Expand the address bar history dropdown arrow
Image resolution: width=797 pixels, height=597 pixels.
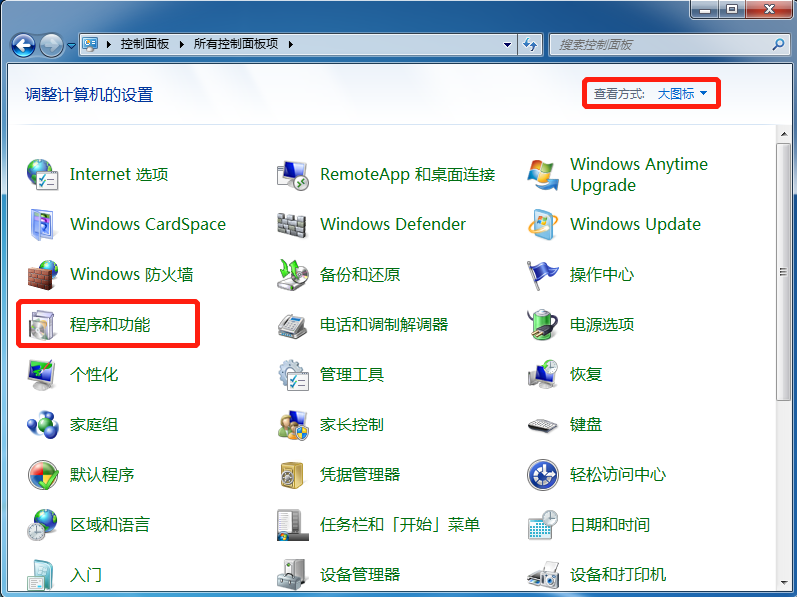[x=509, y=45]
